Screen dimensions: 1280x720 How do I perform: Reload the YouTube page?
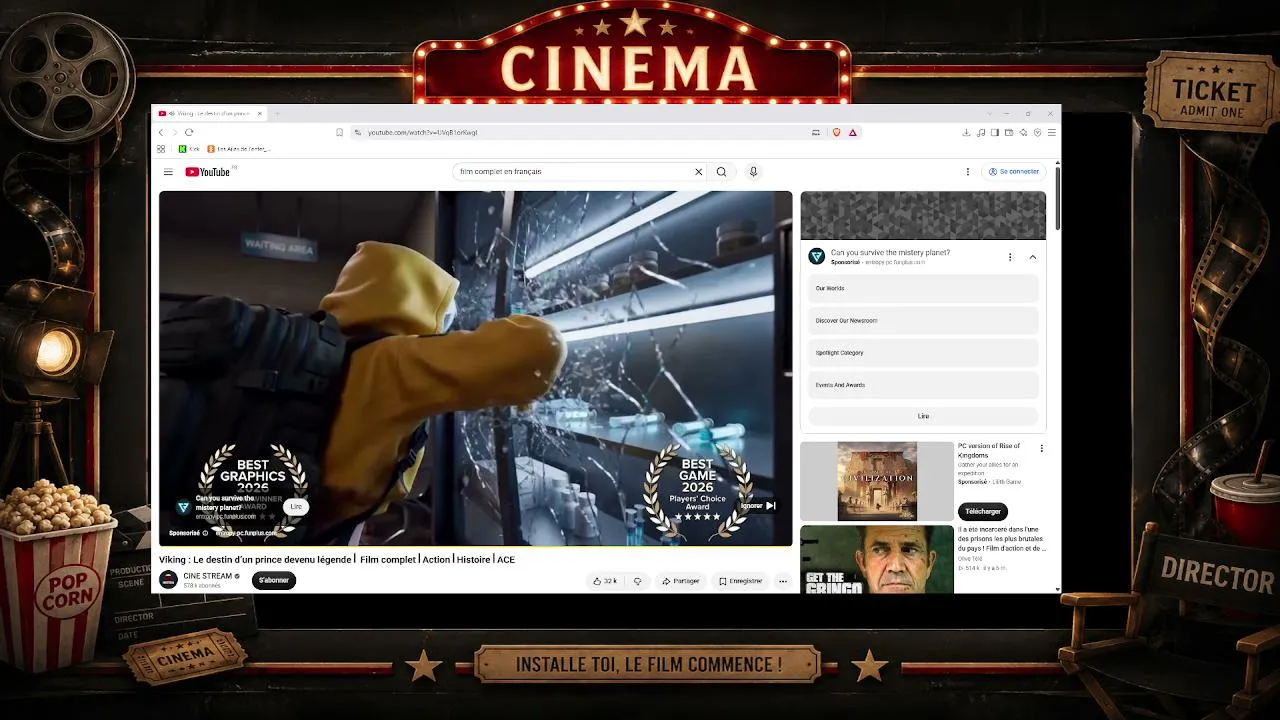coord(189,132)
